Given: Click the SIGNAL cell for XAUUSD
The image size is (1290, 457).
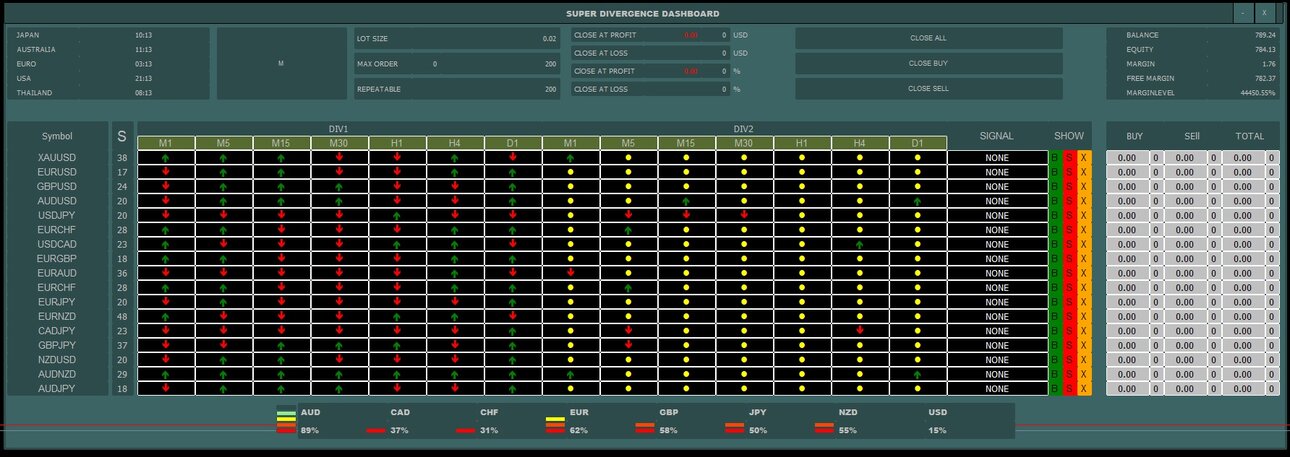Looking at the screenshot, I should 997,158.
